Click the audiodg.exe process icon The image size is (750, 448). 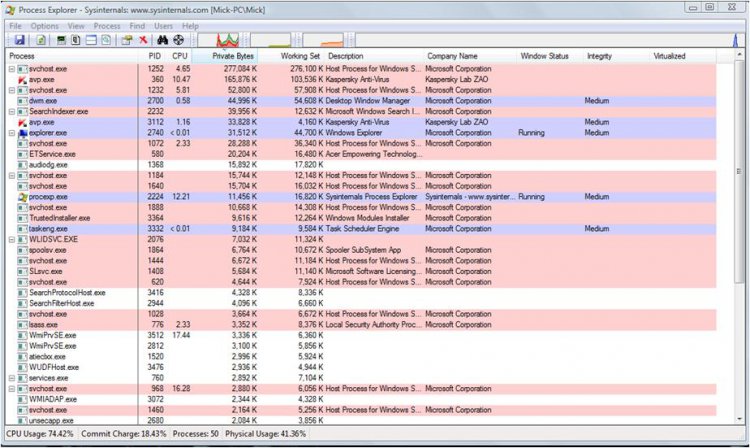coord(22,165)
